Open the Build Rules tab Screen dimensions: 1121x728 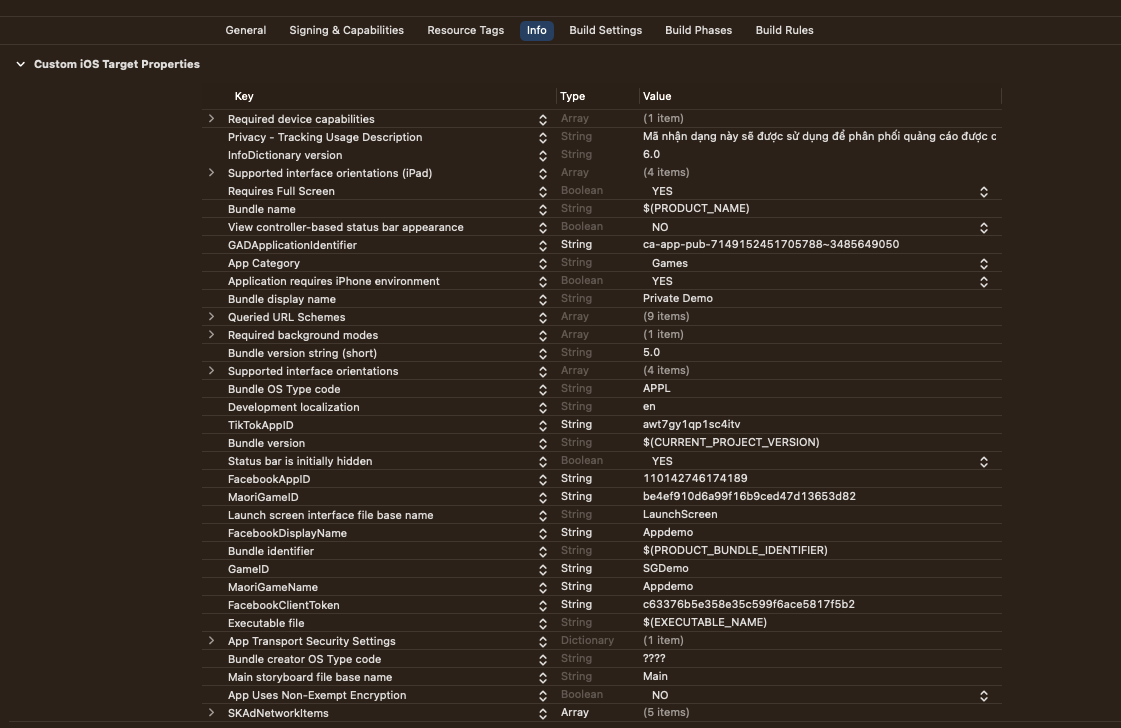784,30
